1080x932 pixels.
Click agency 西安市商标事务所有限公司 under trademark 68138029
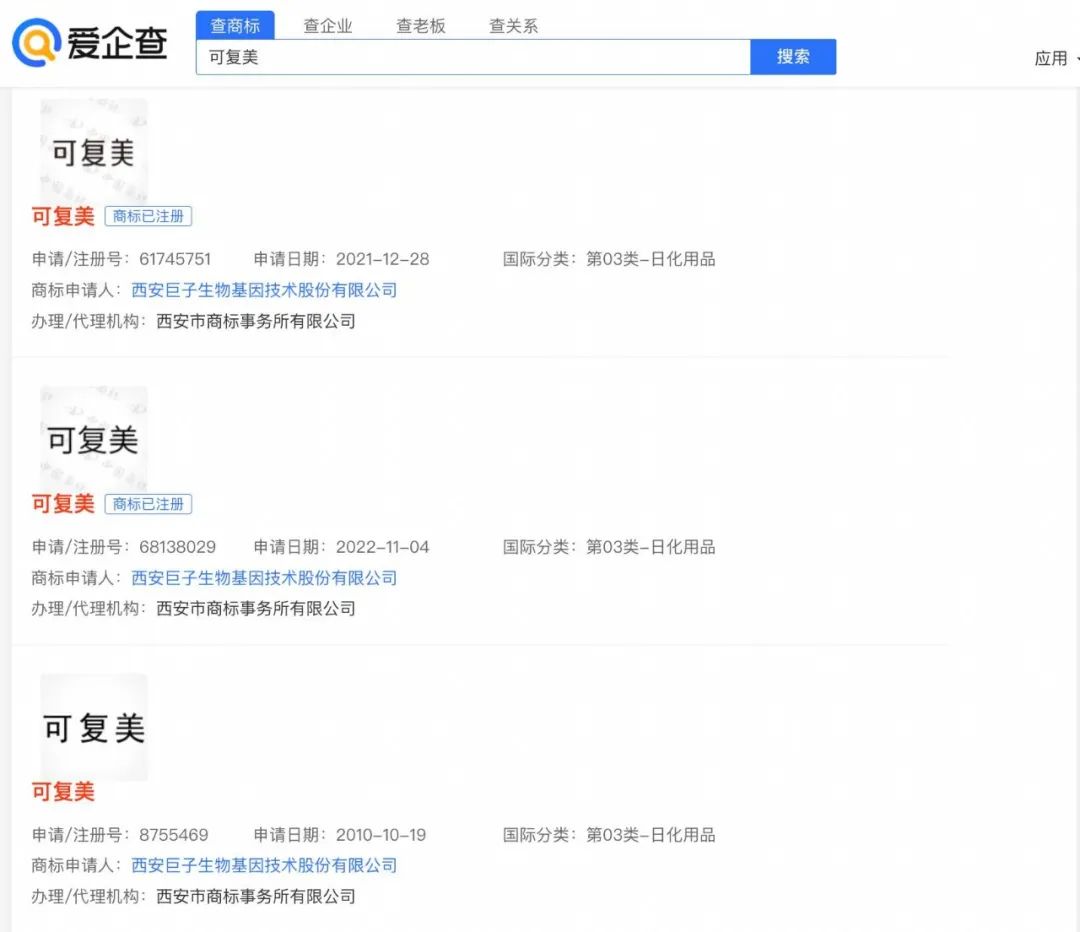click(x=256, y=608)
